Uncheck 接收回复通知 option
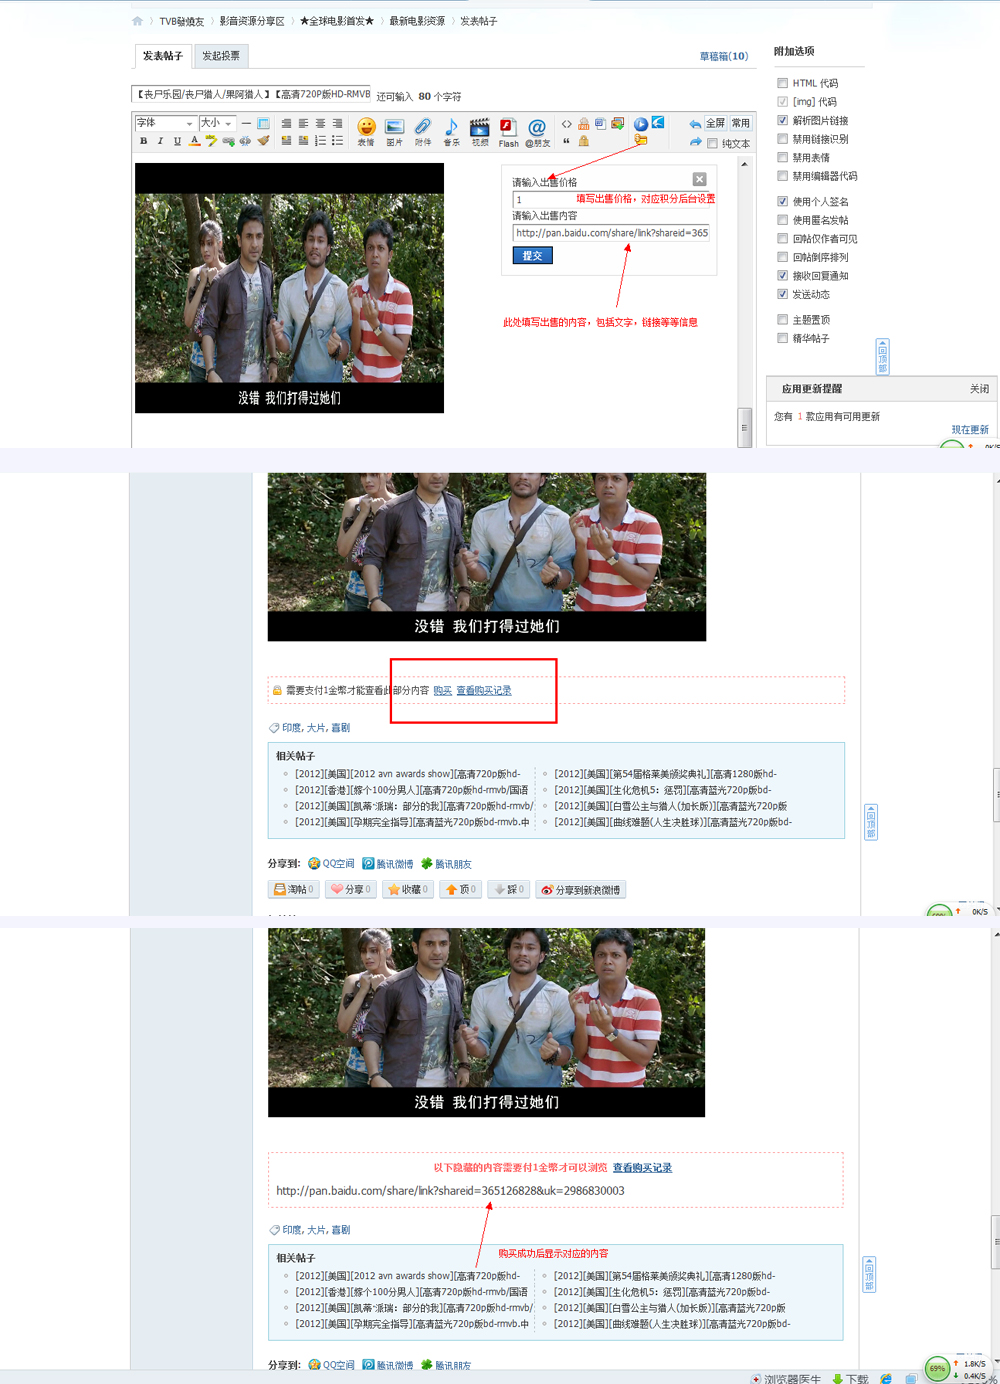The width and height of the screenshot is (1000, 1384). pyautogui.click(x=783, y=276)
